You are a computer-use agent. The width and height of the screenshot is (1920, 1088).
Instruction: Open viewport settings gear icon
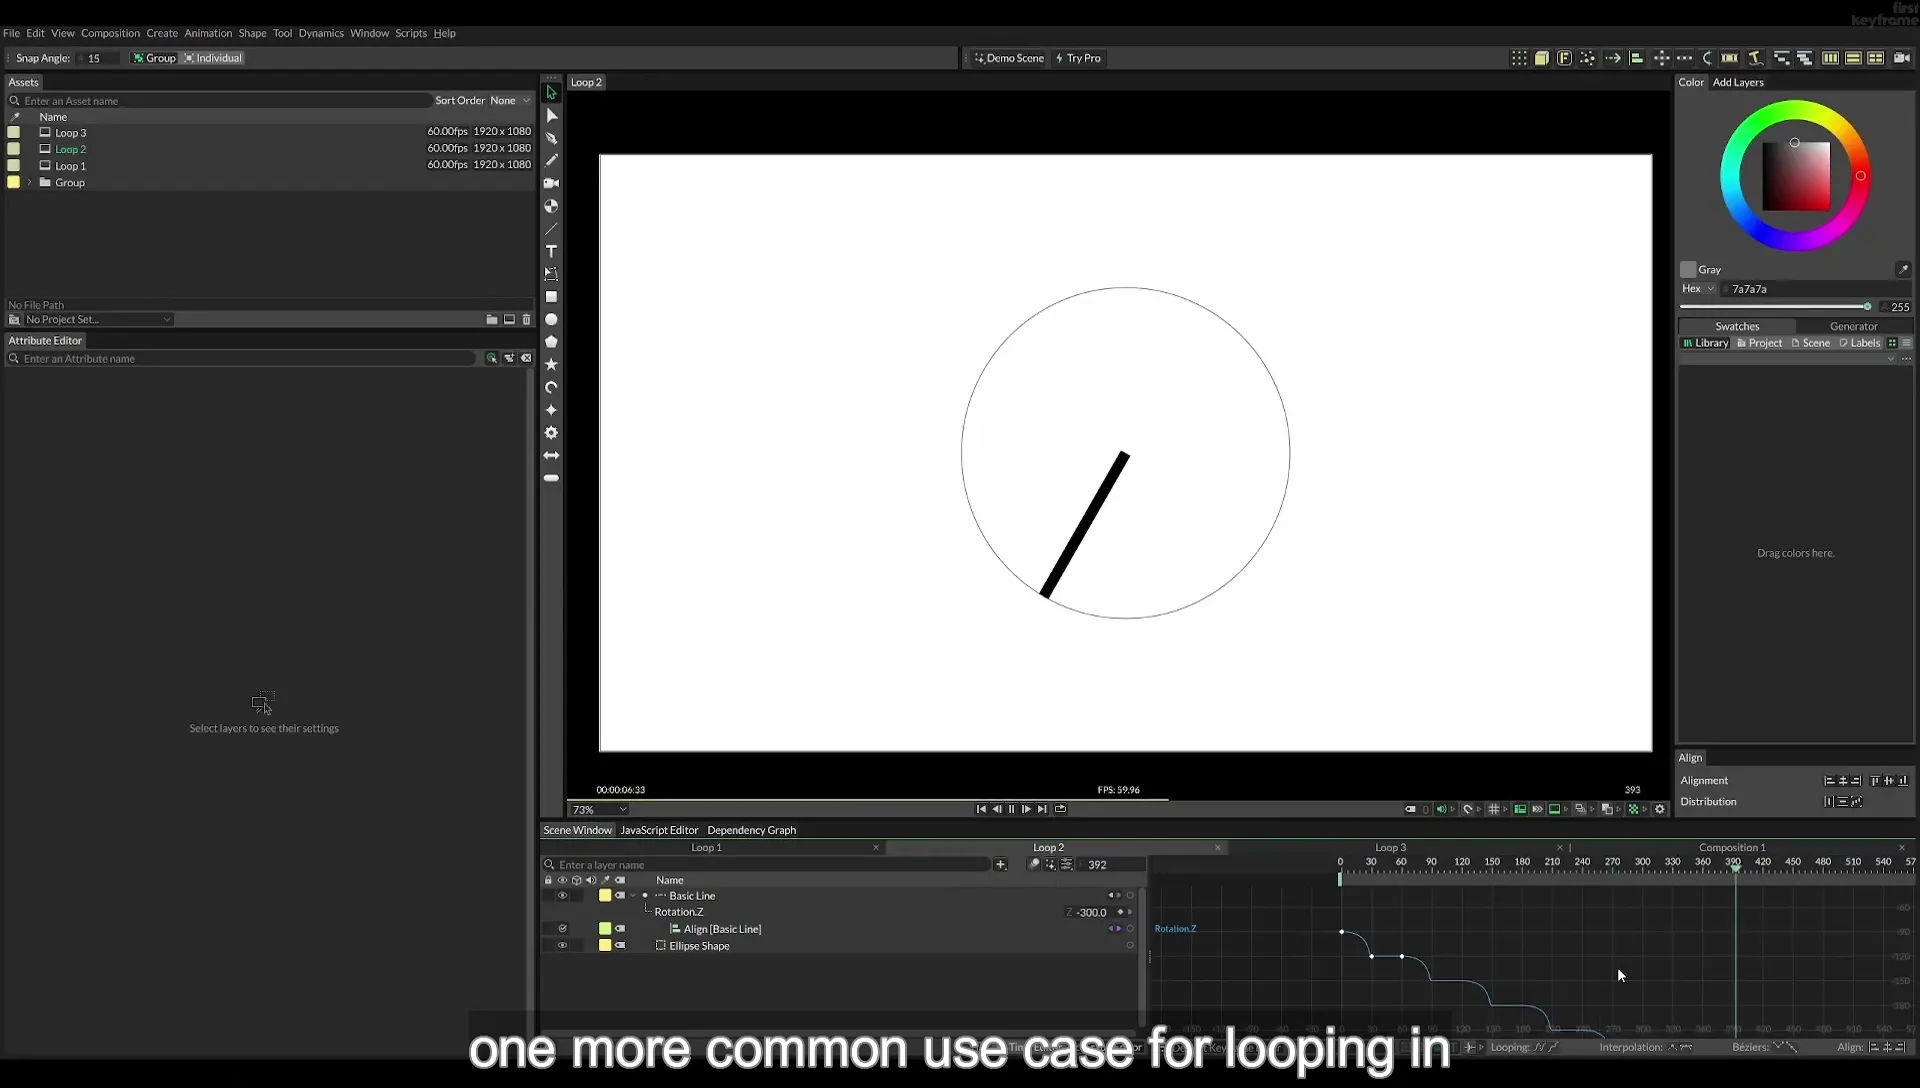coord(1660,809)
